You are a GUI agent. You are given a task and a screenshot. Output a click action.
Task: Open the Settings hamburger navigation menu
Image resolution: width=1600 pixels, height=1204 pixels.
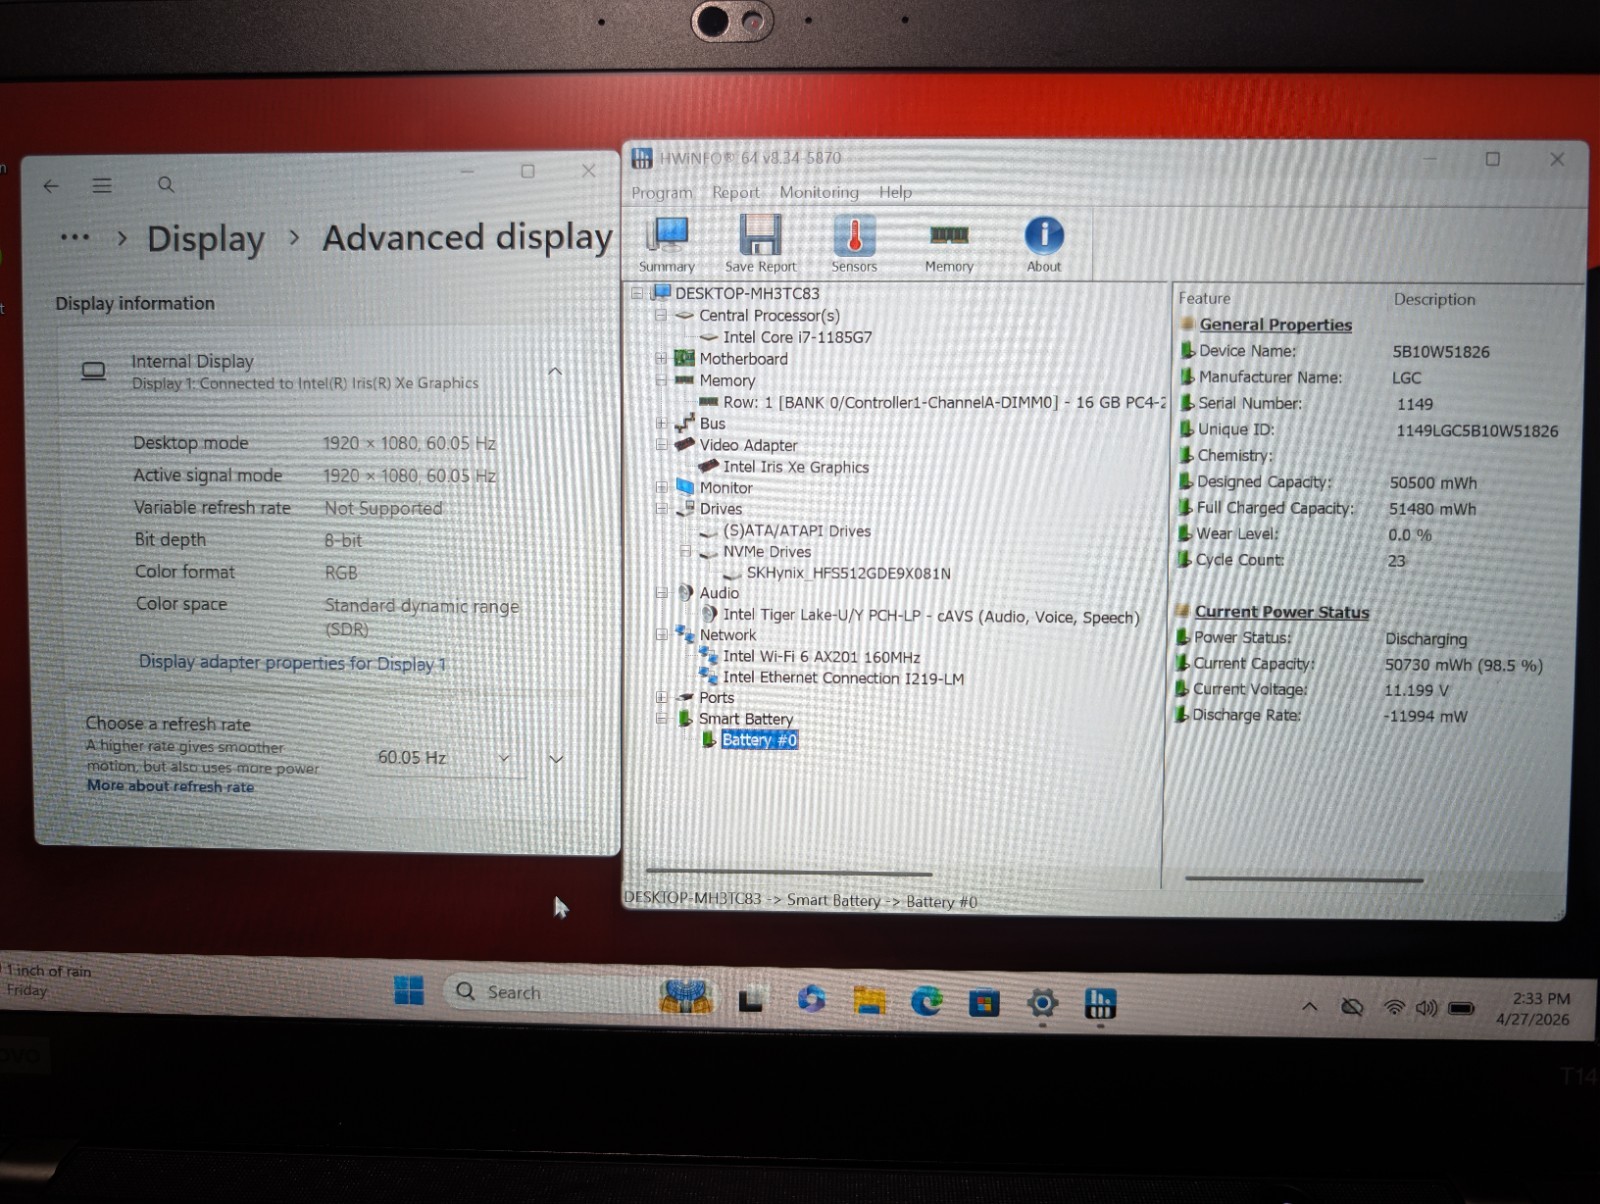click(x=102, y=185)
